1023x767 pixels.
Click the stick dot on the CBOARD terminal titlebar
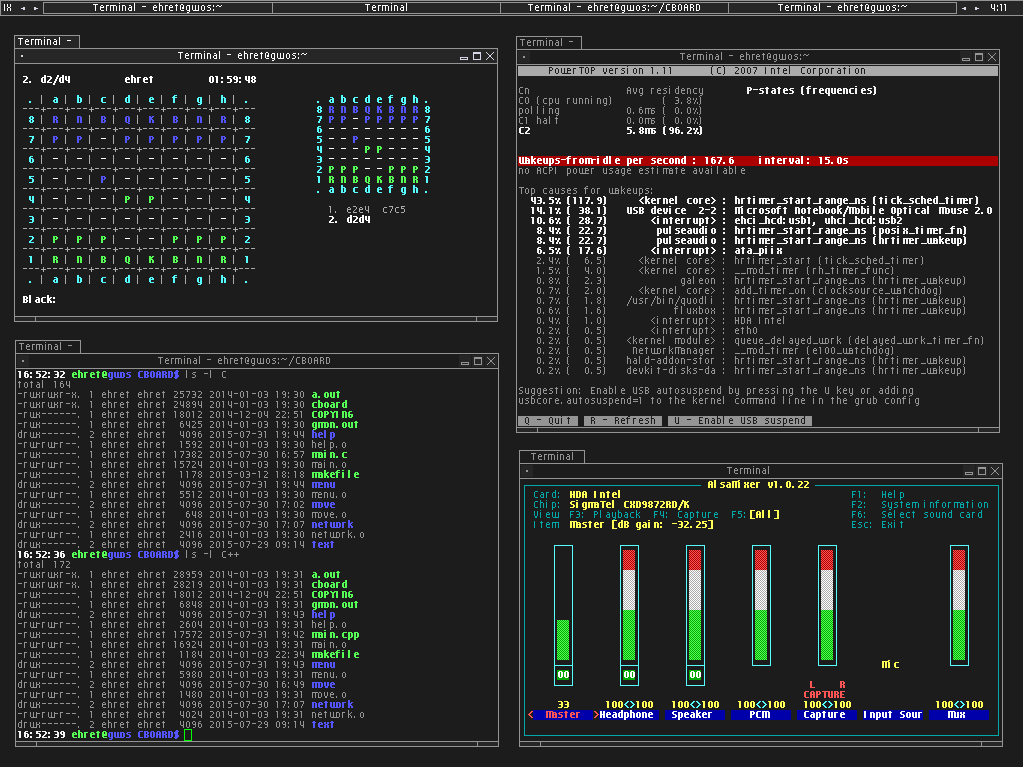22,361
